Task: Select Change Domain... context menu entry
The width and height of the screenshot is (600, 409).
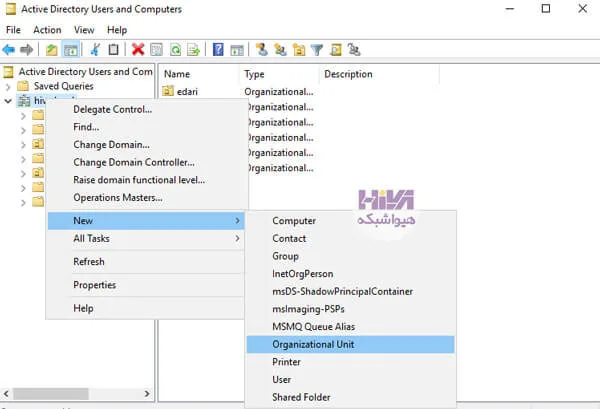Action: click(x=145, y=145)
